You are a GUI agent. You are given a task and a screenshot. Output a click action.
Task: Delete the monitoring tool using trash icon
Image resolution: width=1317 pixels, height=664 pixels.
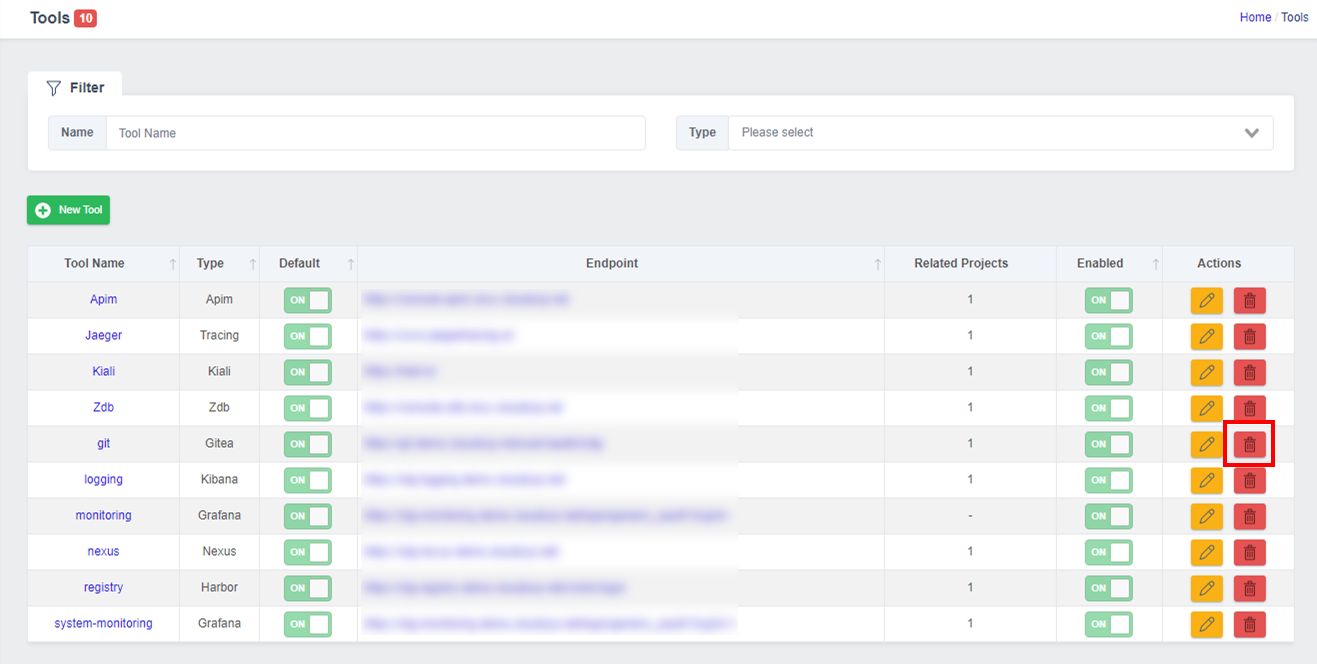(x=1250, y=516)
